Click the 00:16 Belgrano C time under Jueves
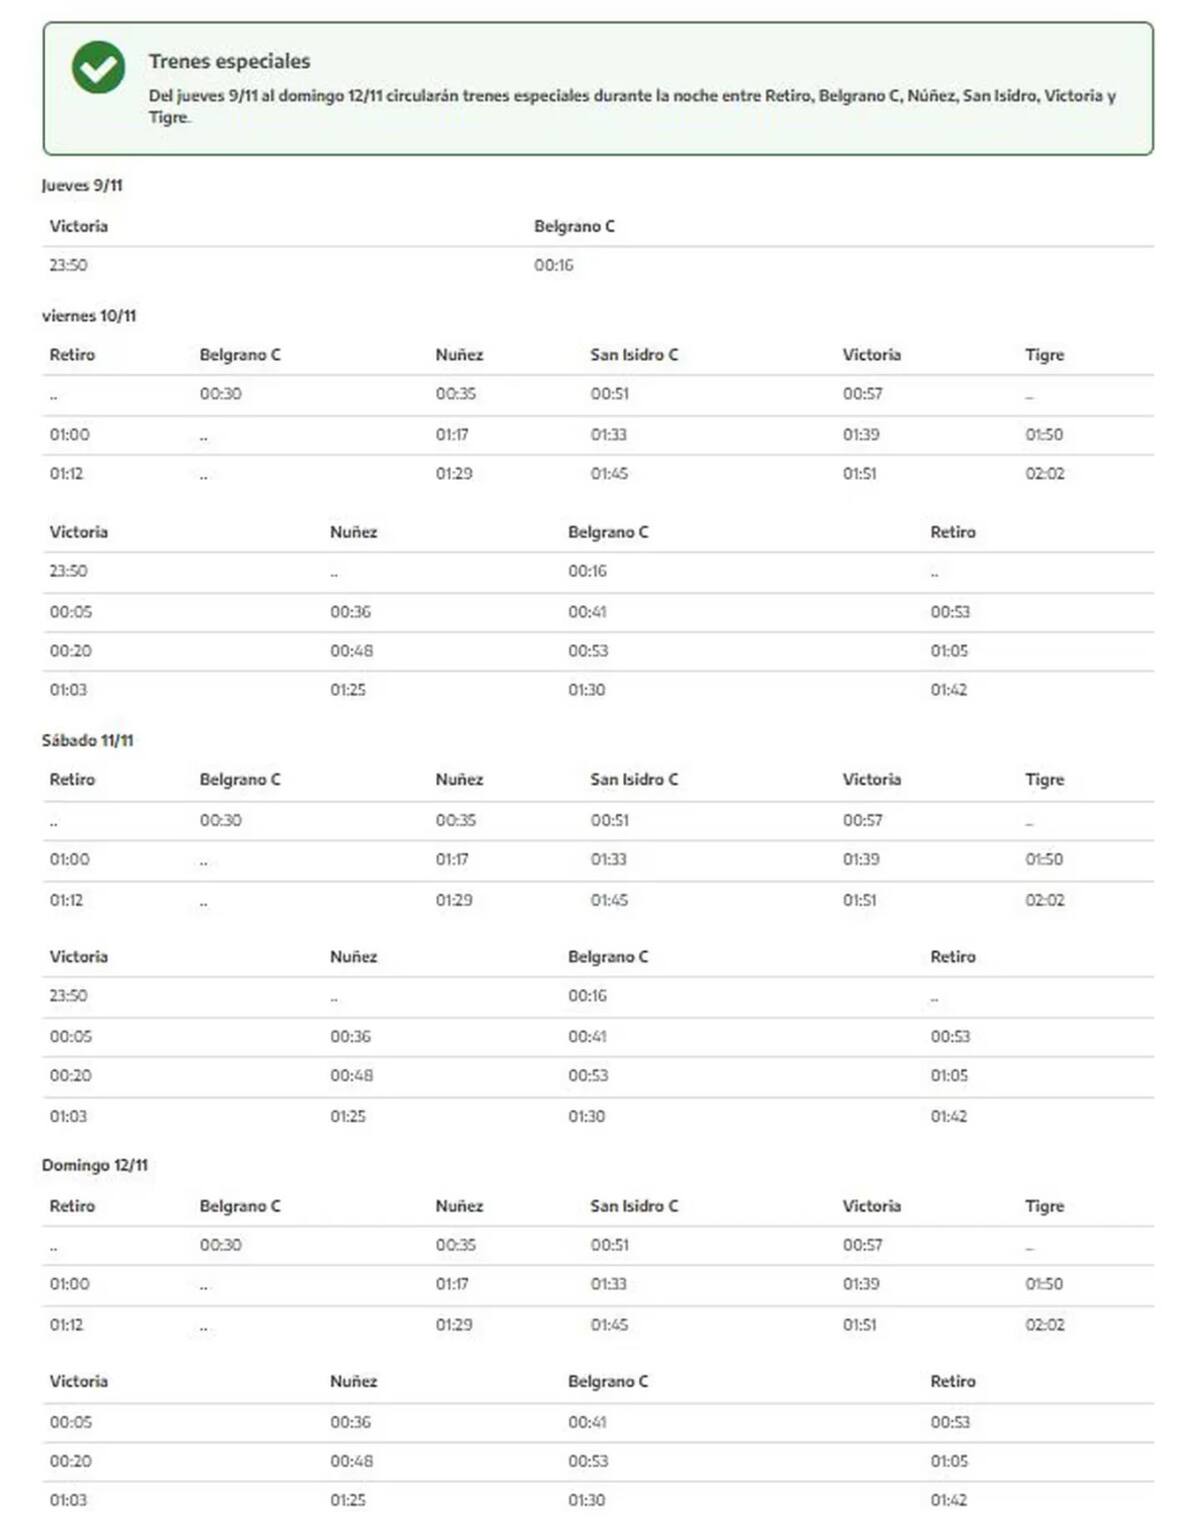 [x=553, y=265]
